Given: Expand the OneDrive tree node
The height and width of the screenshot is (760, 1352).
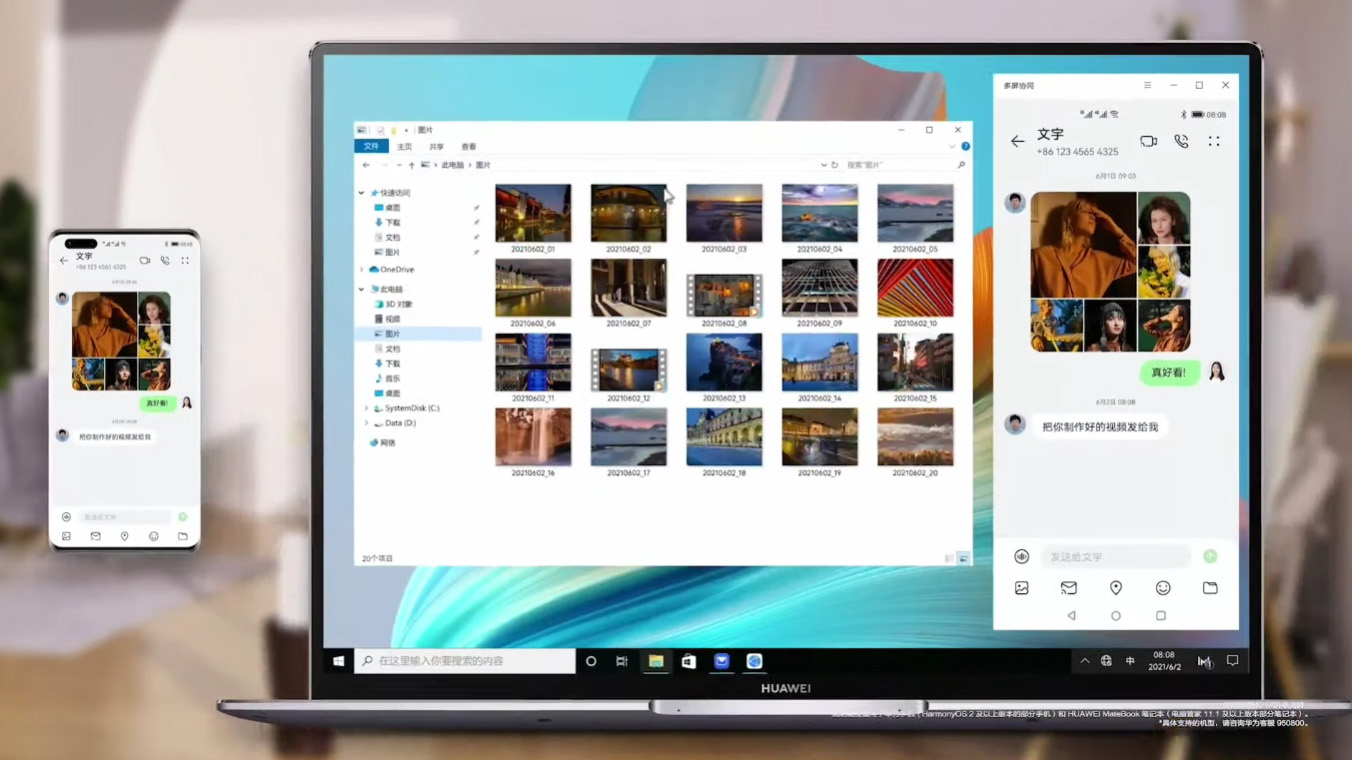Looking at the screenshot, I should point(362,270).
